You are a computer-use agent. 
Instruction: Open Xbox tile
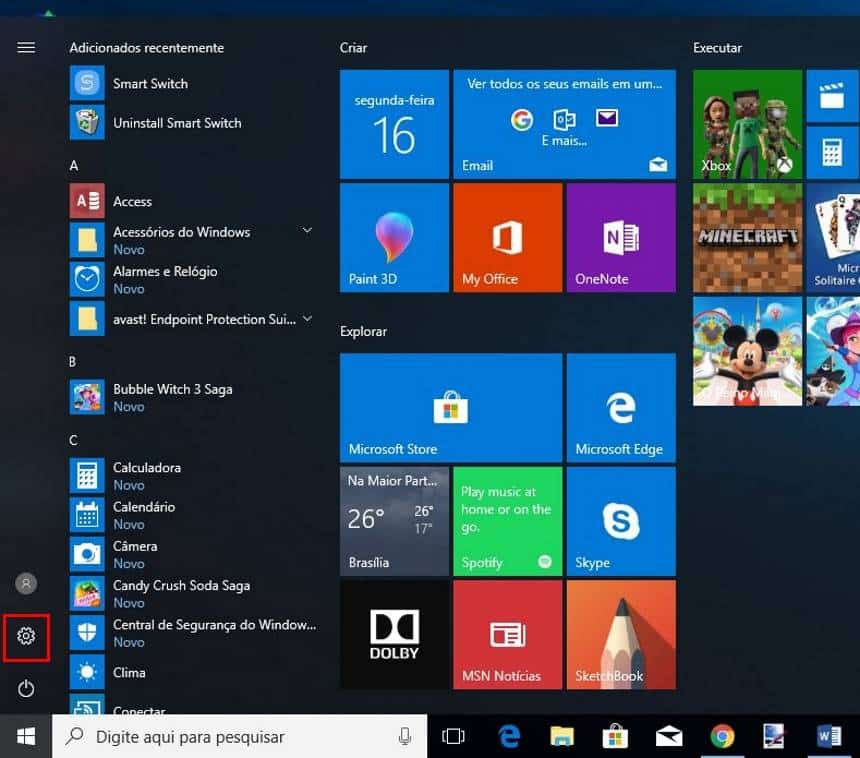pyautogui.click(x=748, y=124)
